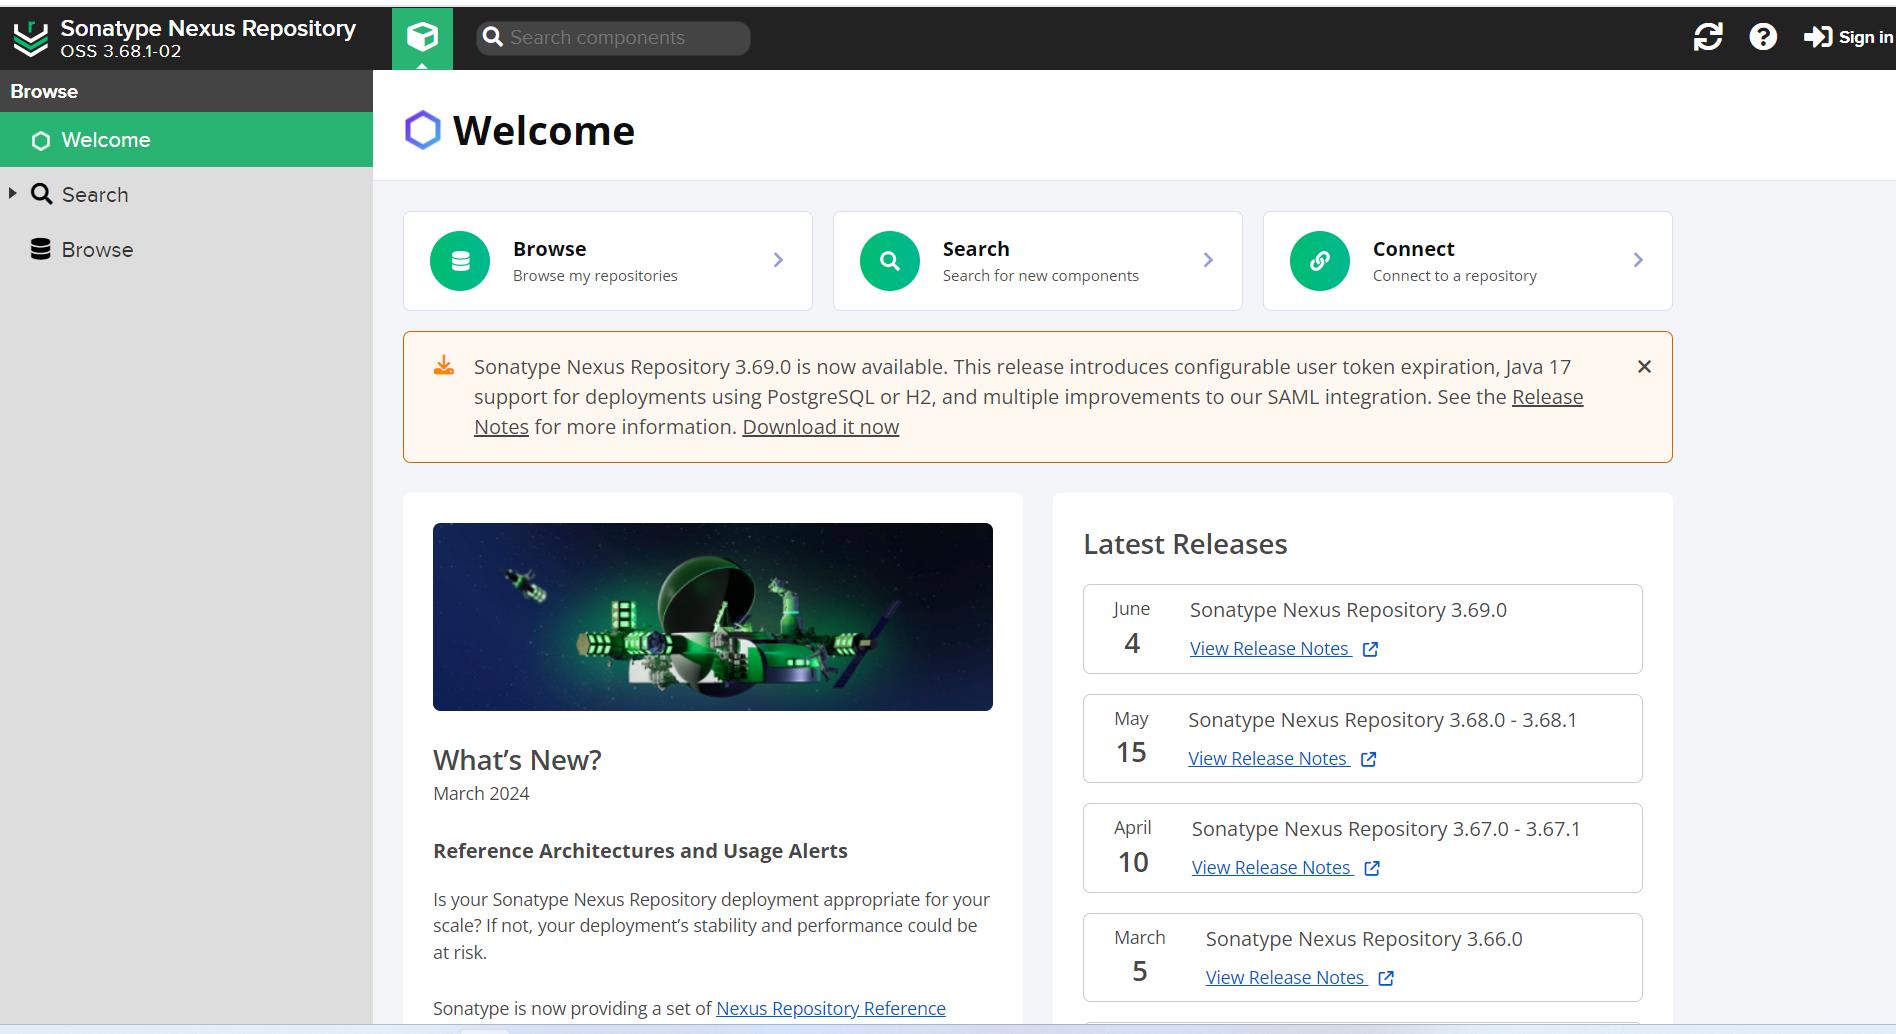
Task: Open the Download it now link
Action: tap(820, 427)
